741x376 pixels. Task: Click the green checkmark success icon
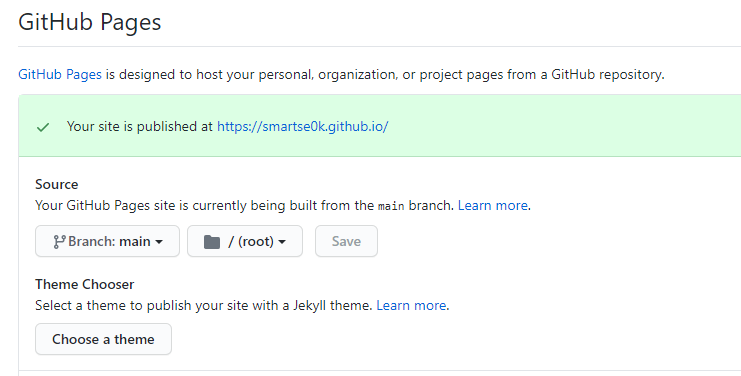coord(43,127)
